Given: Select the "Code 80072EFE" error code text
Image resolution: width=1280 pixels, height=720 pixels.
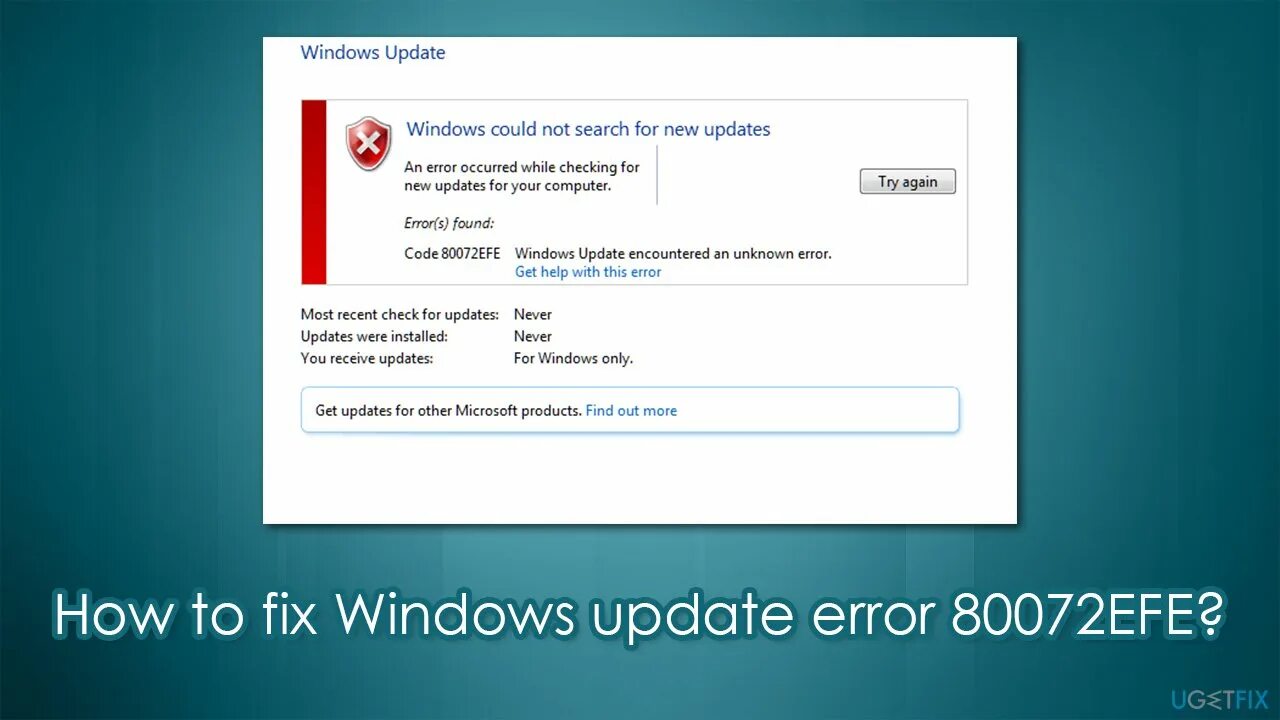Looking at the screenshot, I should [452, 253].
